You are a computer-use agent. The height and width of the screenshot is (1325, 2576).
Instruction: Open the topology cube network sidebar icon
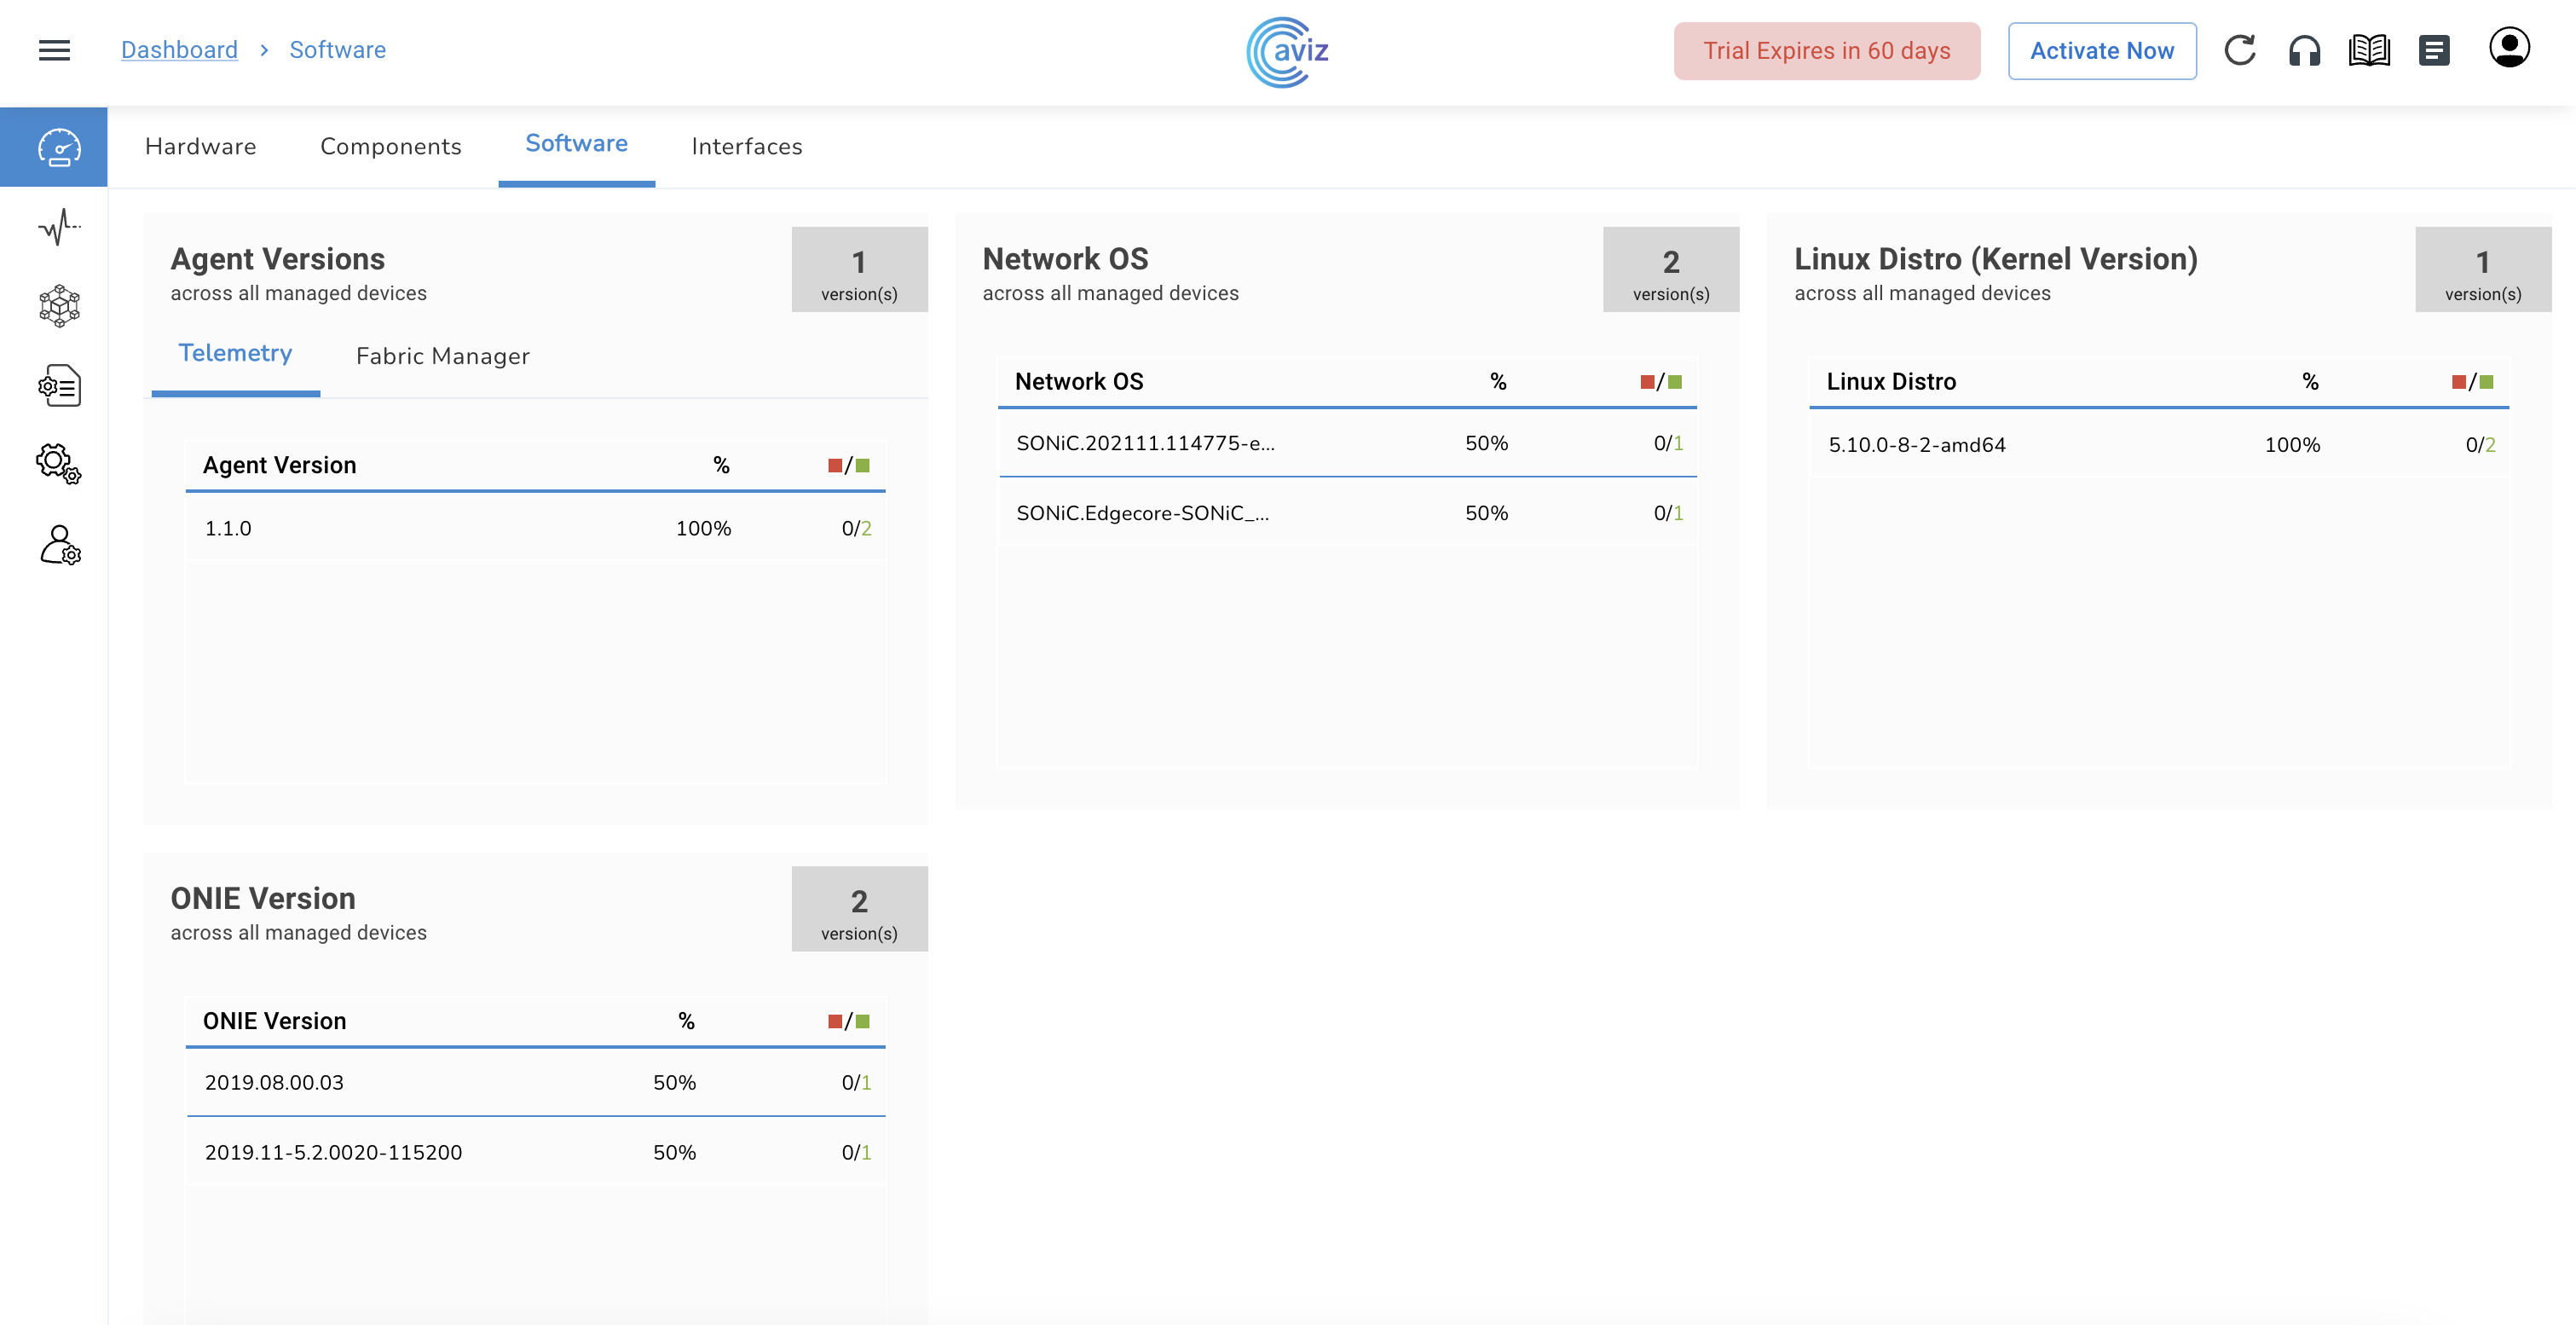click(59, 306)
